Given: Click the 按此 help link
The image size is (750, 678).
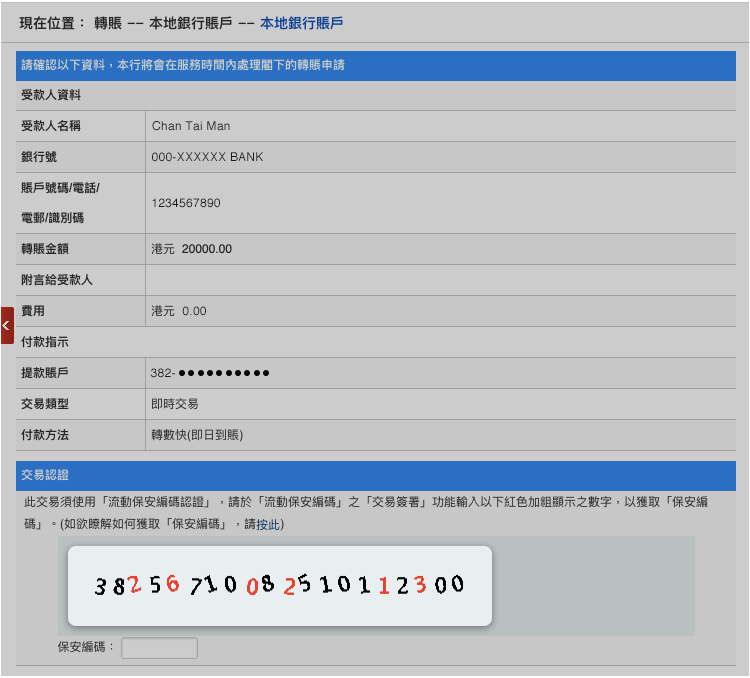Looking at the screenshot, I should coord(268,524).
